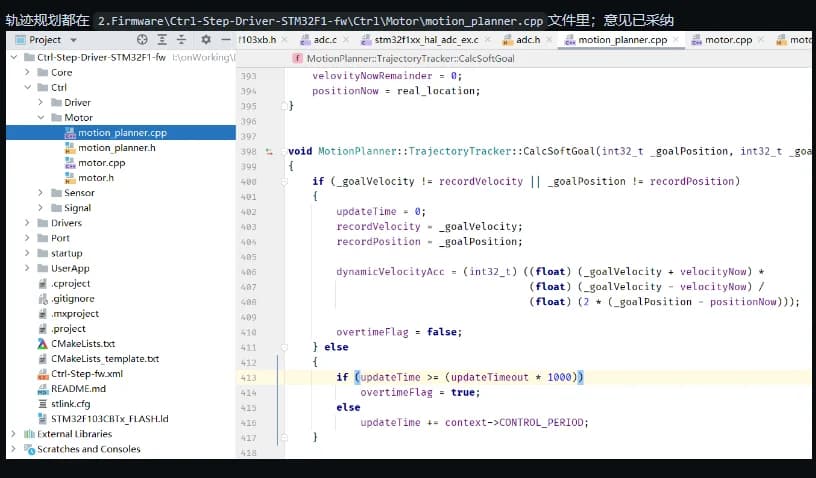Click line number 413 in gutter
This screenshot has height=478, width=816.
coord(248,378)
